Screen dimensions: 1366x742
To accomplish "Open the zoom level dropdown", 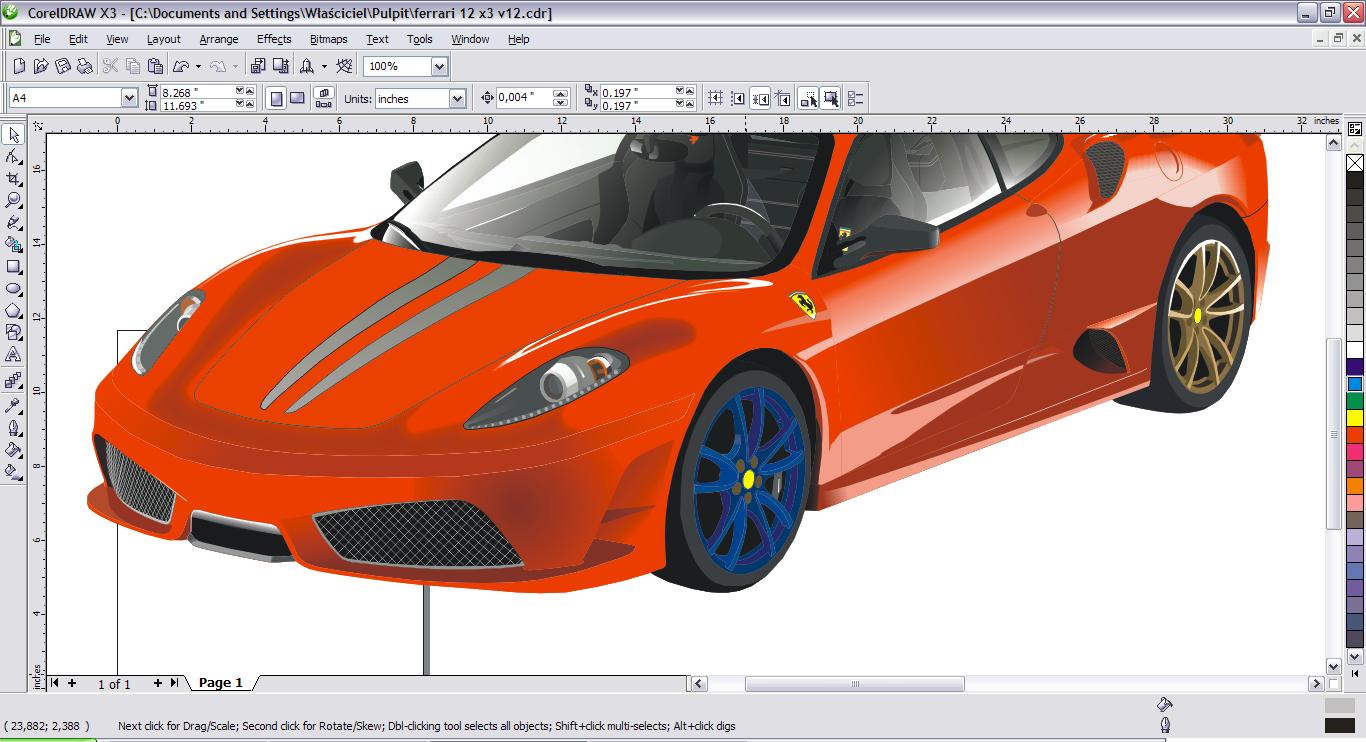I will (x=439, y=66).
